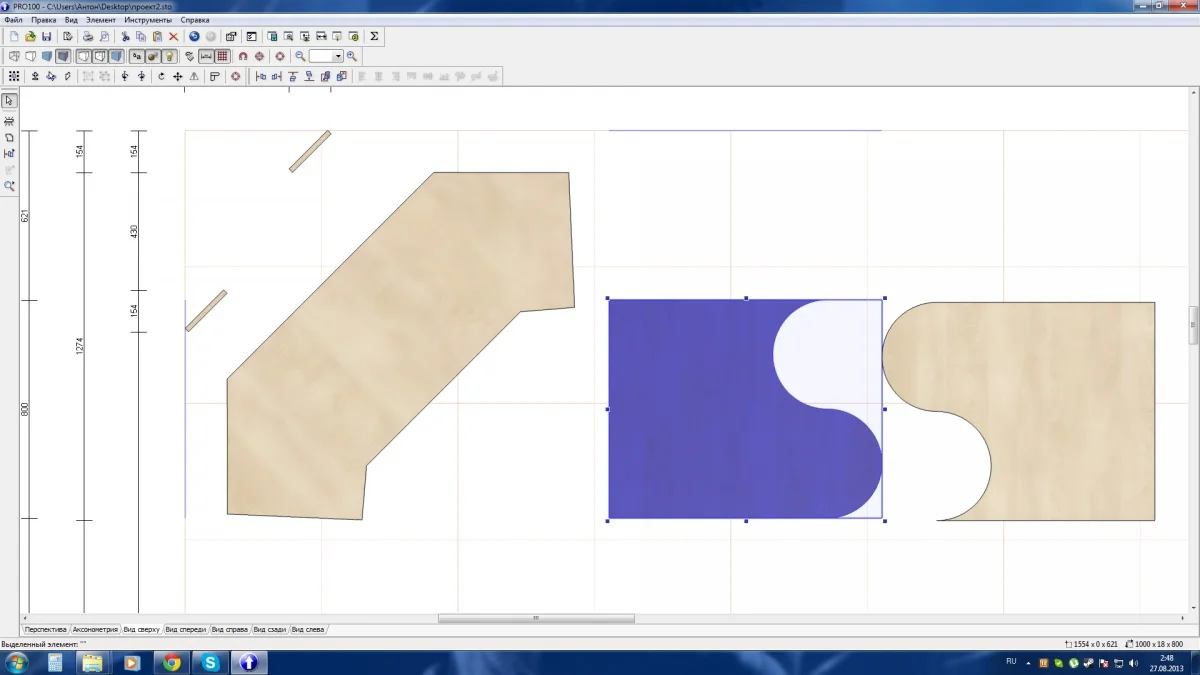Click the Sigma report icon
The height and width of the screenshot is (675, 1200).
[x=374, y=37]
